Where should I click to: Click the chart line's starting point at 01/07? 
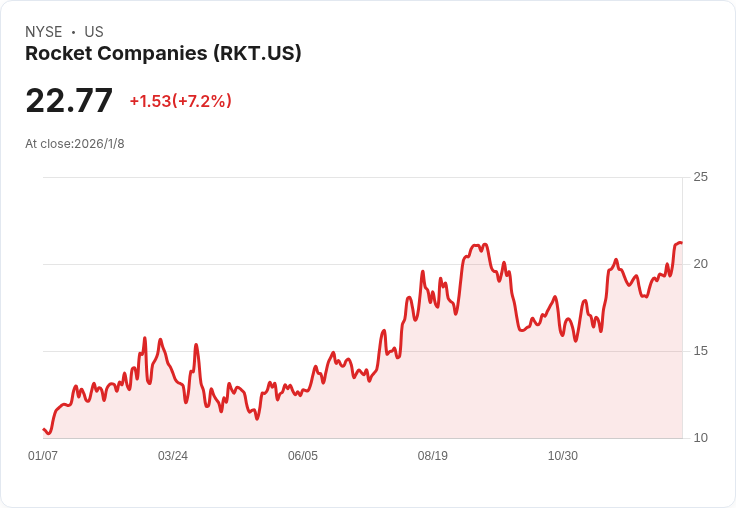pos(44,429)
